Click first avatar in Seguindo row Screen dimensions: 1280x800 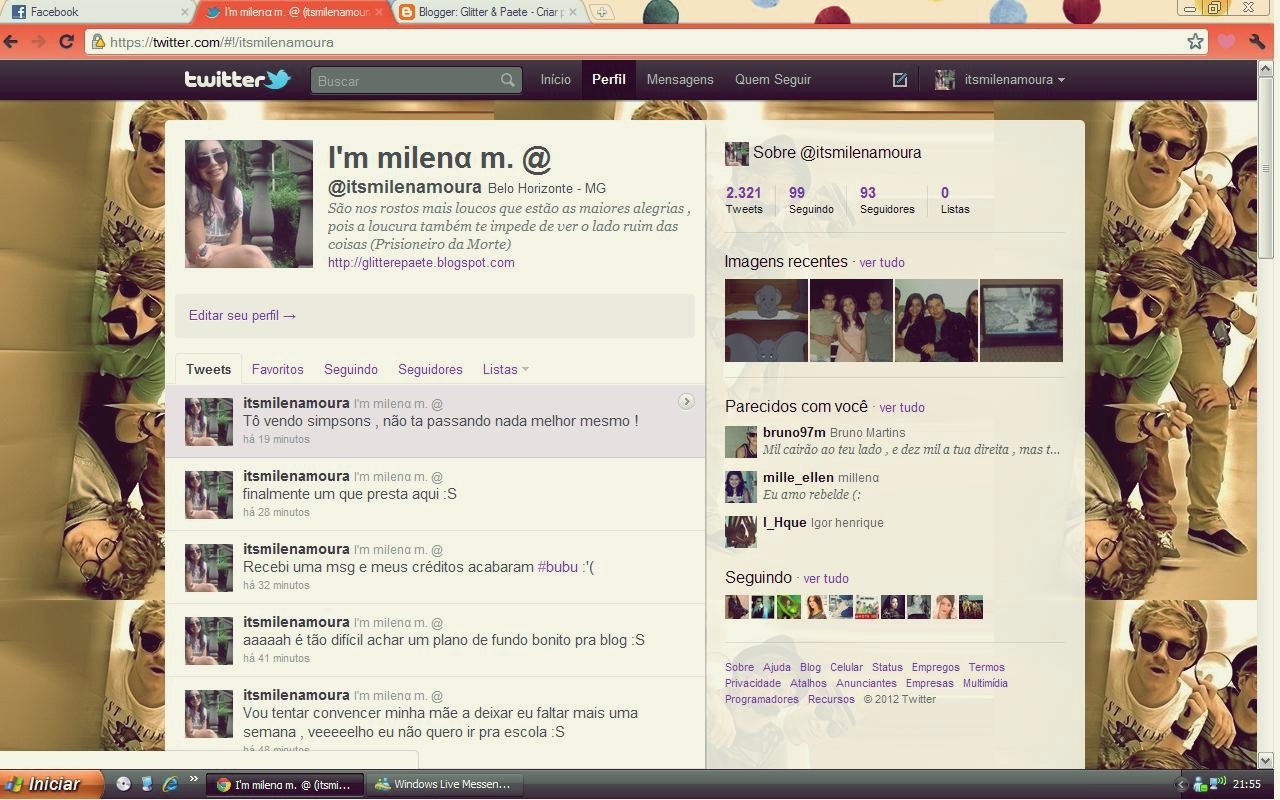tap(737, 607)
